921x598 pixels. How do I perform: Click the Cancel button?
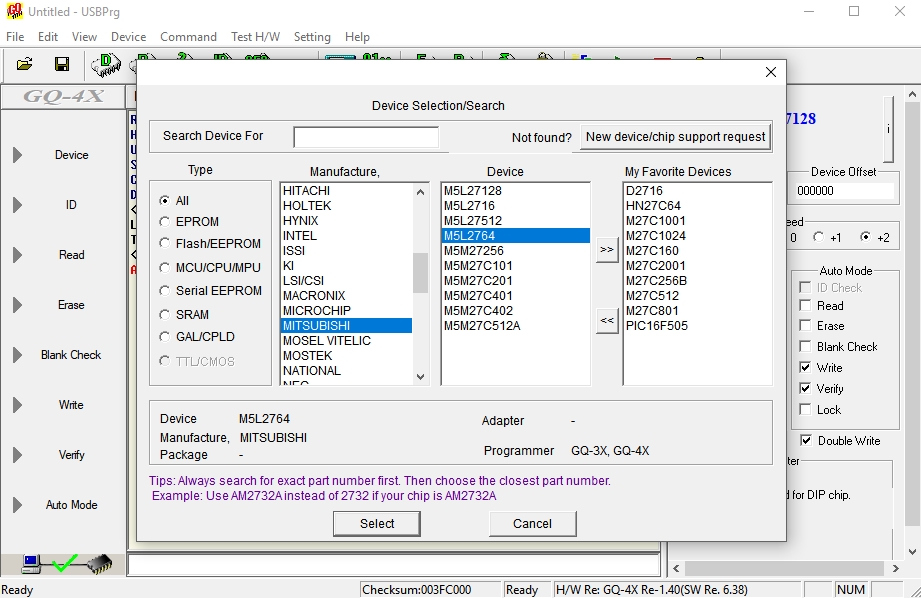(532, 523)
